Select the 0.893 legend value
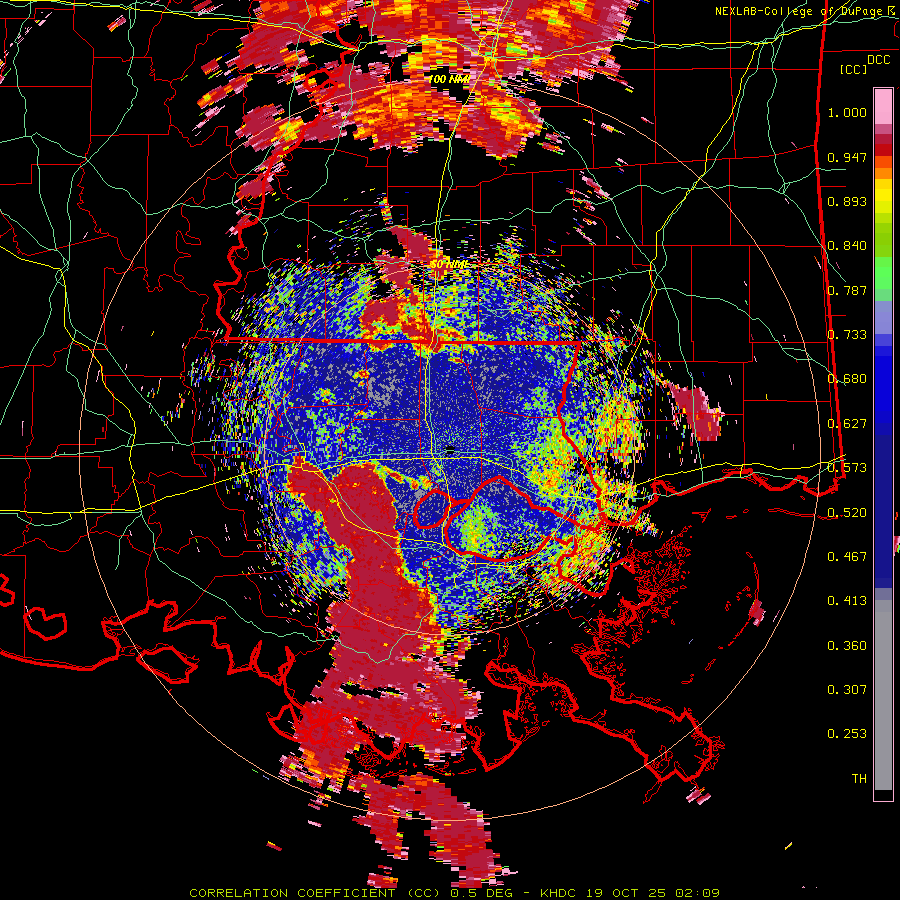 pos(847,201)
